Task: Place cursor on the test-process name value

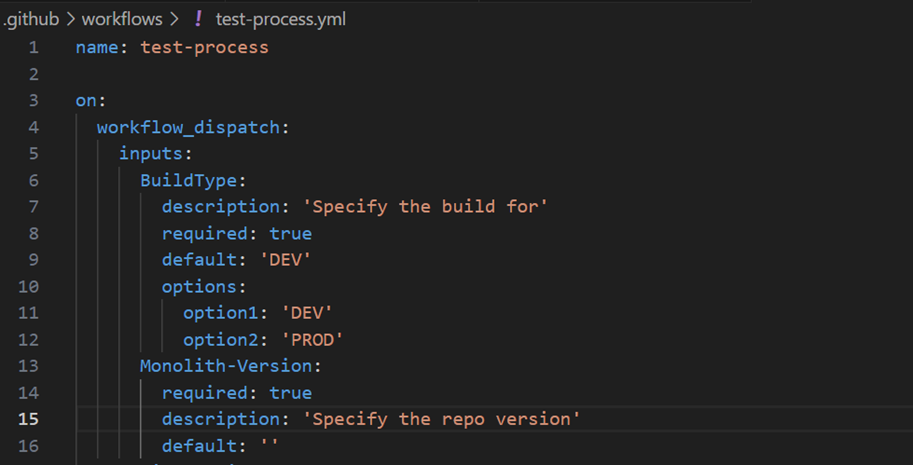Action: pyautogui.click(x=204, y=47)
